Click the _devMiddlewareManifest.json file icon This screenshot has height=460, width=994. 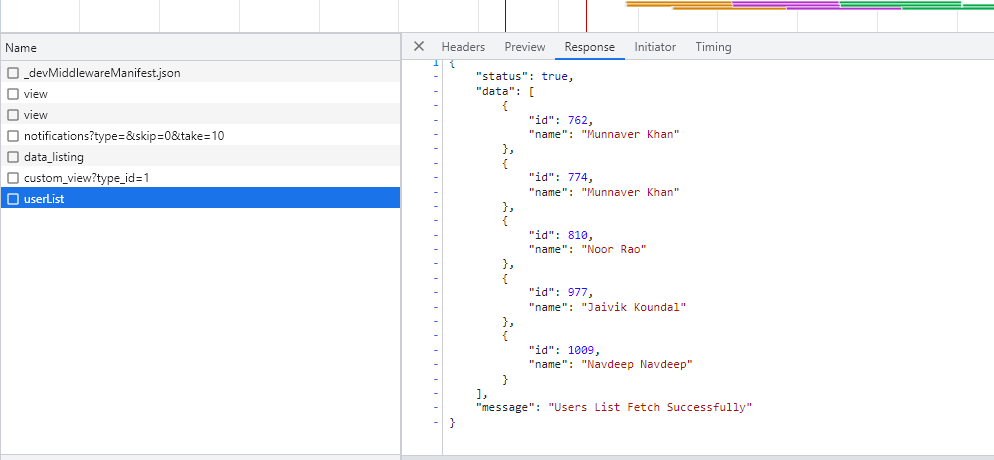coord(13,73)
